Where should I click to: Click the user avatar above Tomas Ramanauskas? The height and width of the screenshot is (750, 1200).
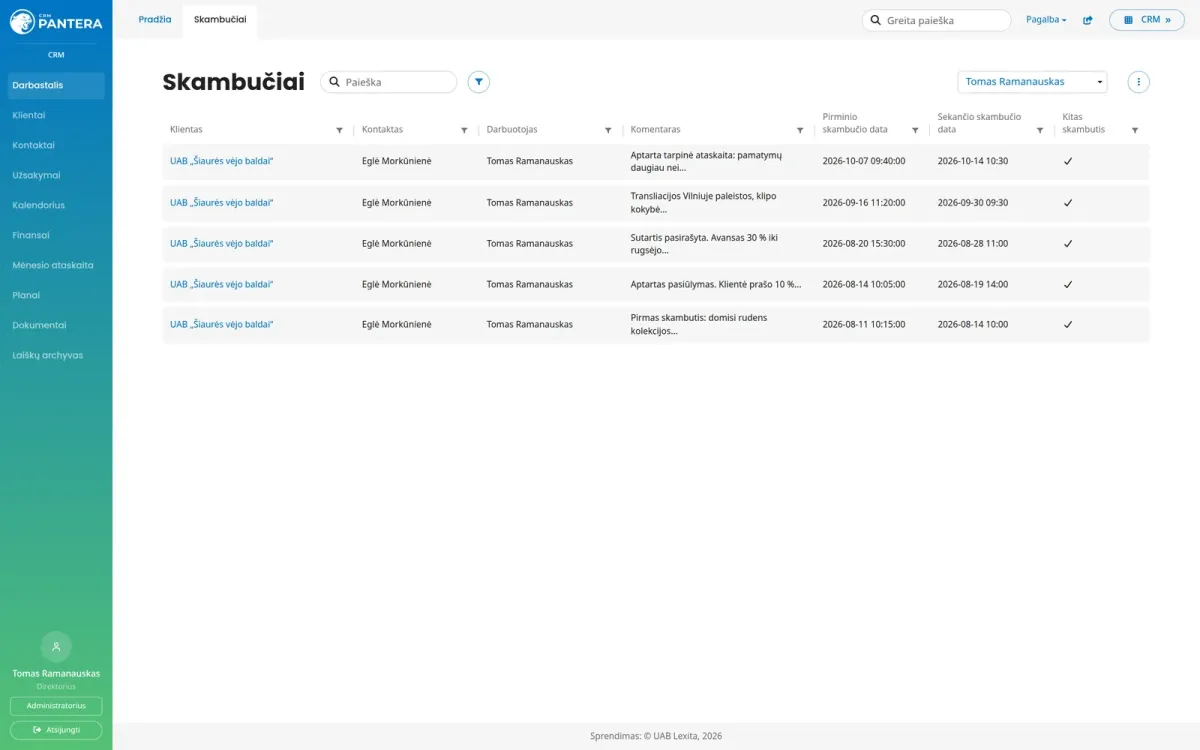coord(56,647)
